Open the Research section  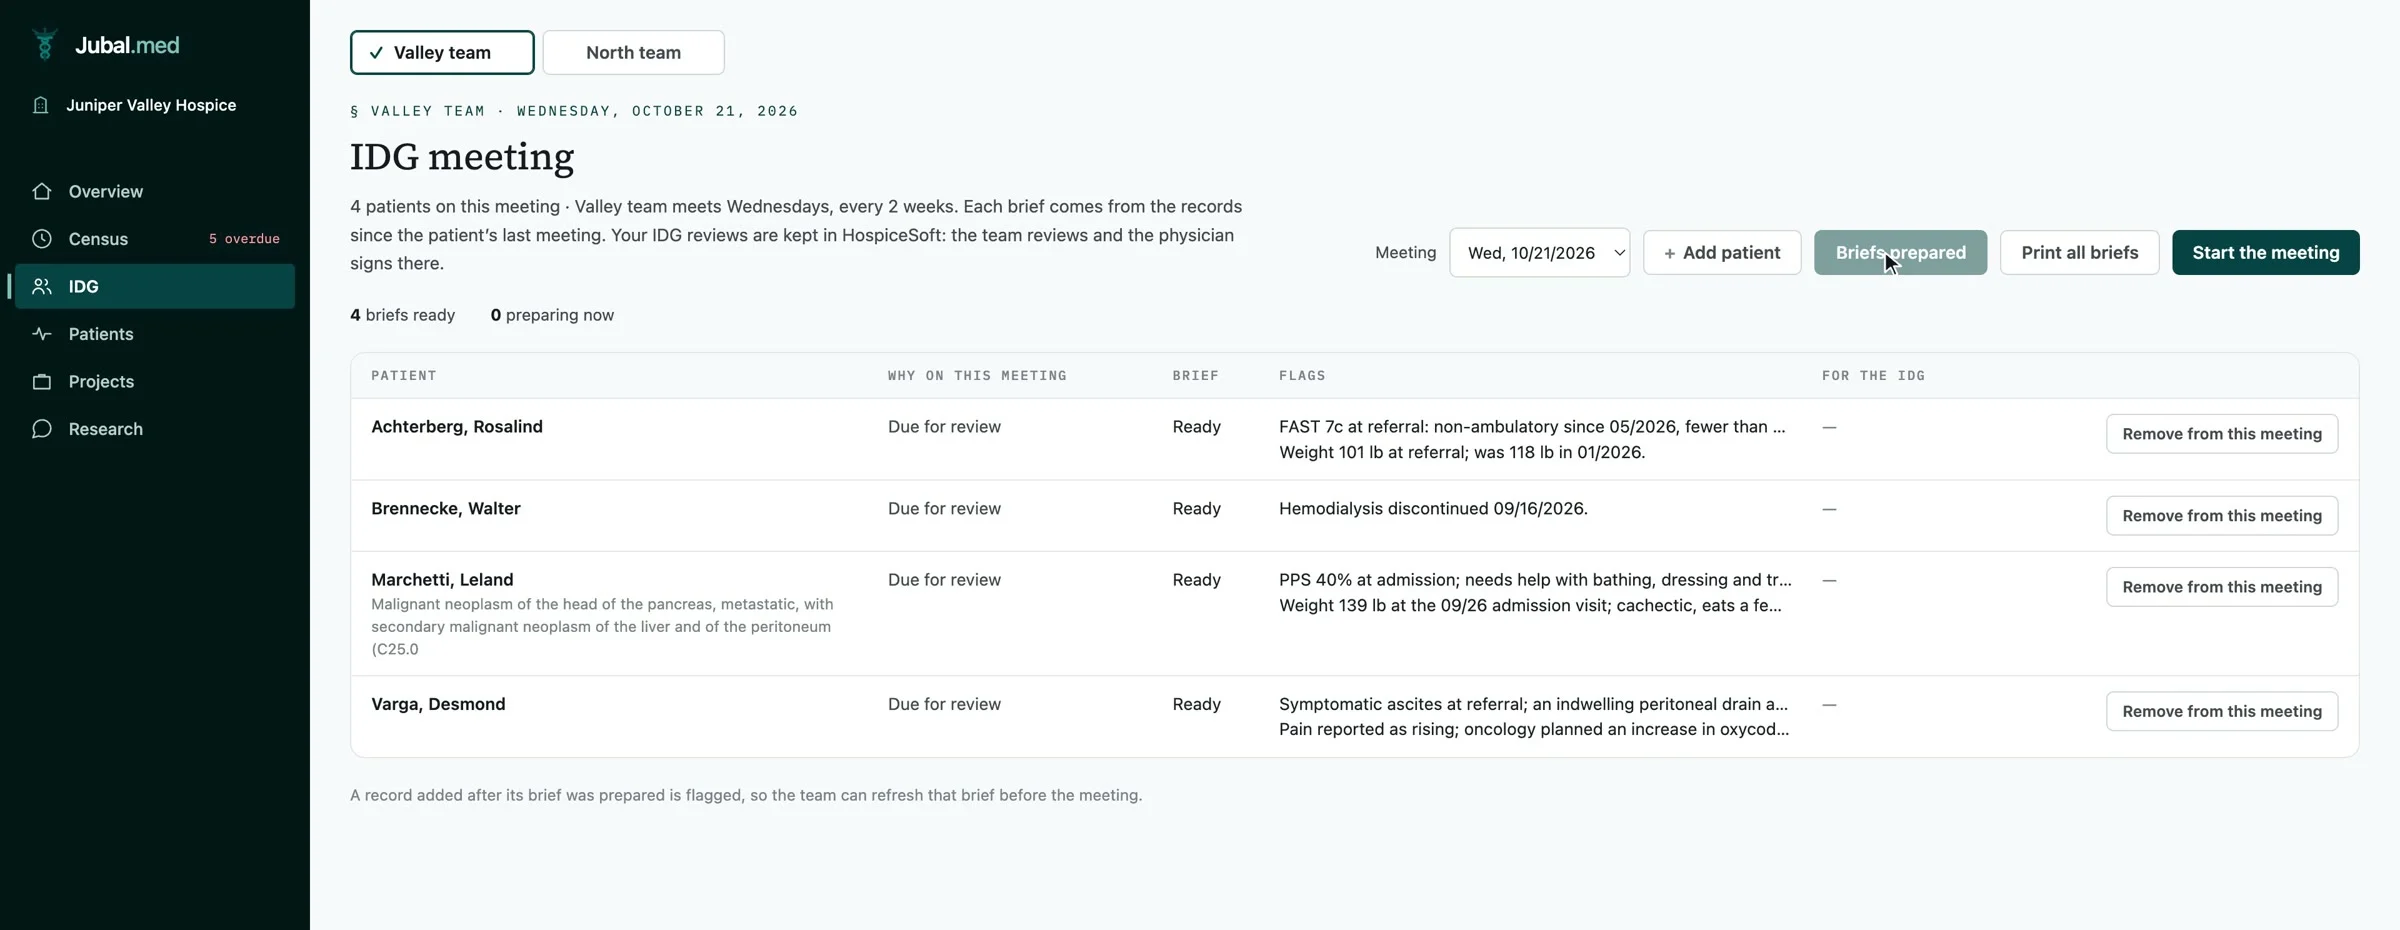[155, 429]
